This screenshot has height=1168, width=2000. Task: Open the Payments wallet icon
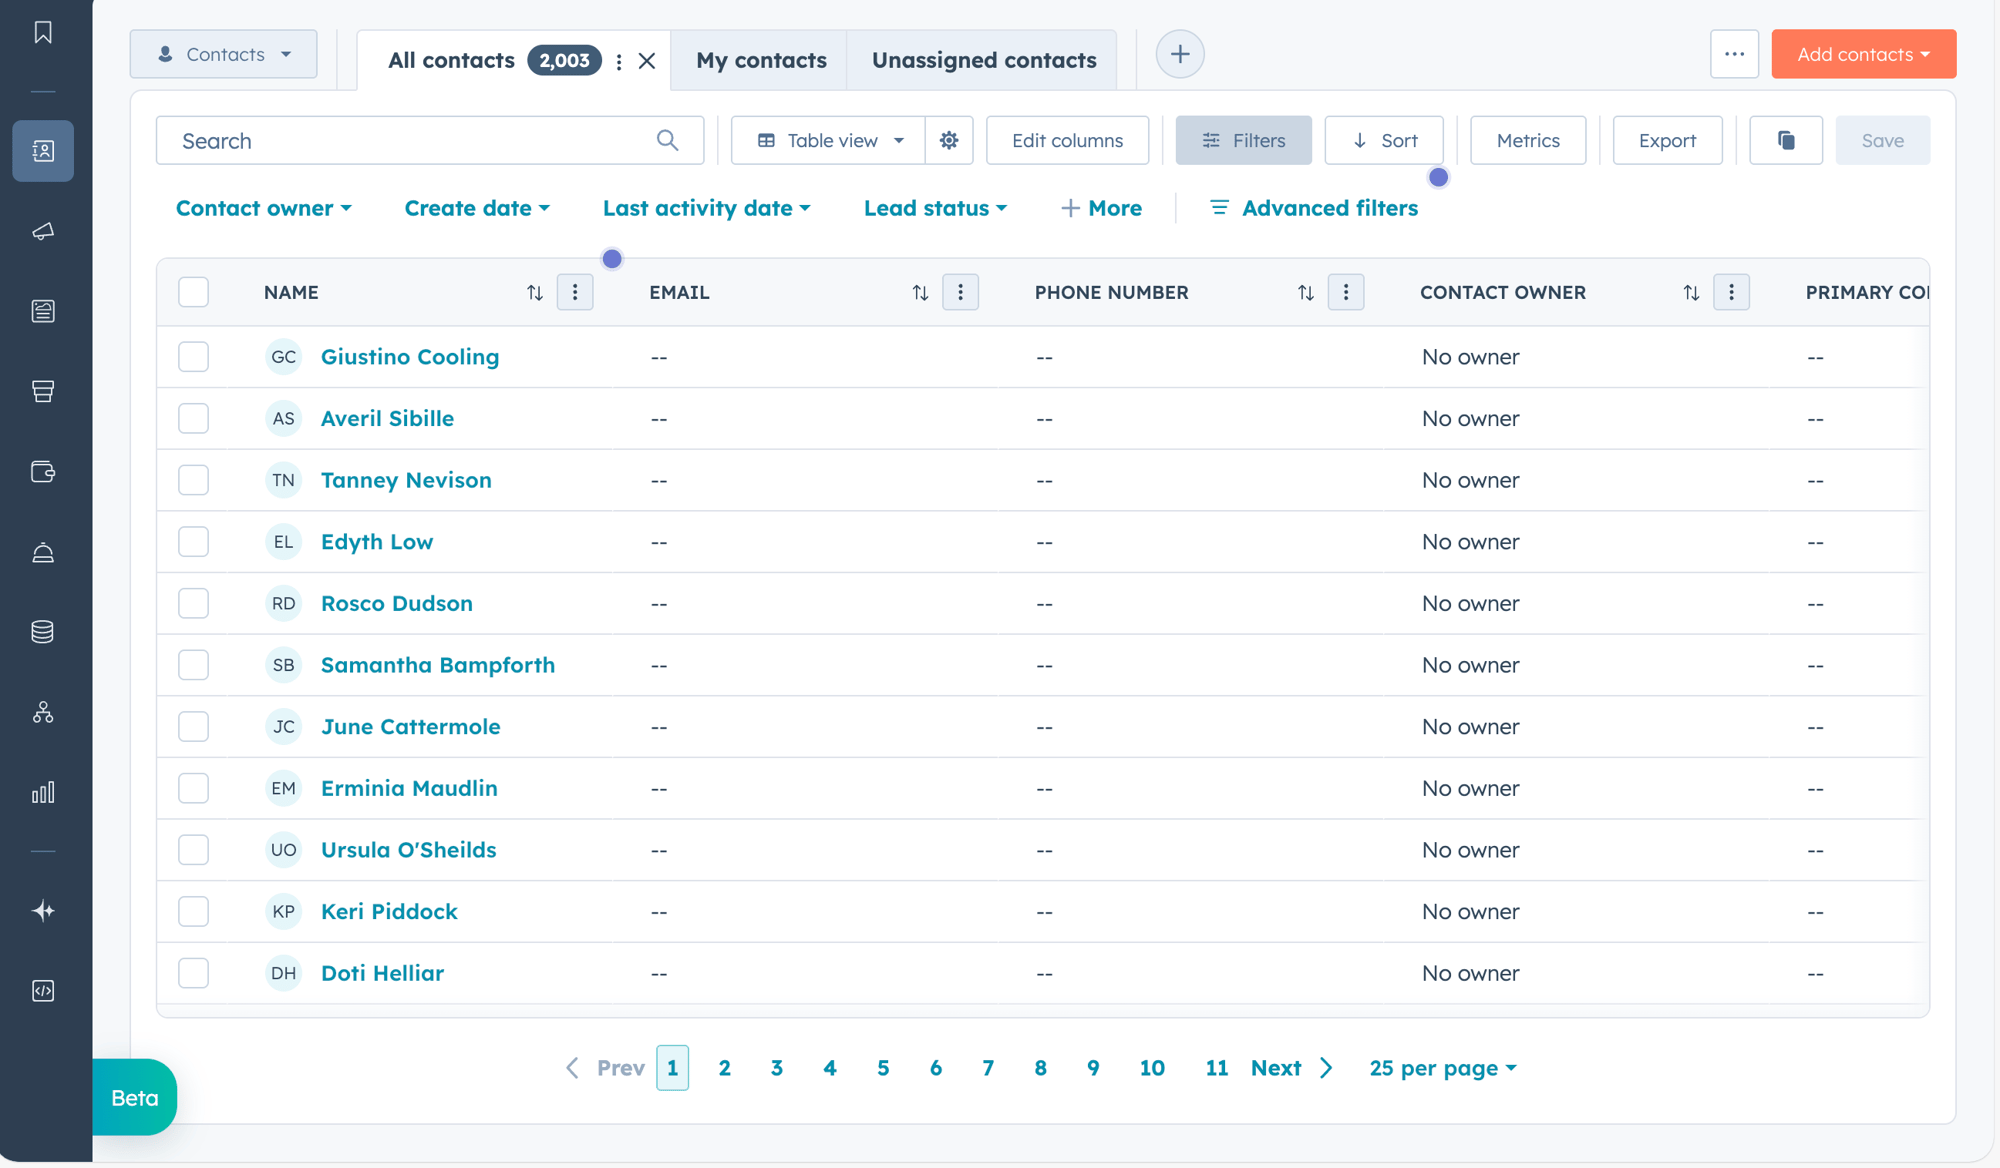pyautogui.click(x=42, y=472)
